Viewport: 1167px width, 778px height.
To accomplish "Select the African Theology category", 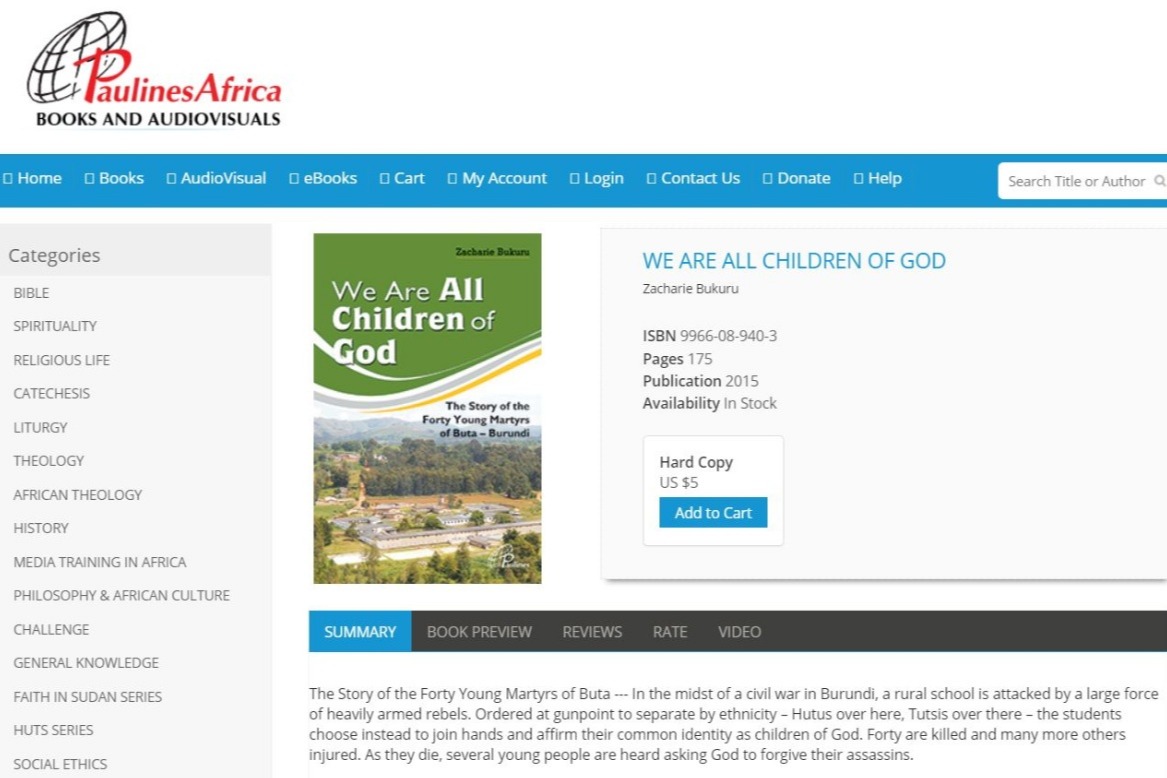I will click(77, 494).
